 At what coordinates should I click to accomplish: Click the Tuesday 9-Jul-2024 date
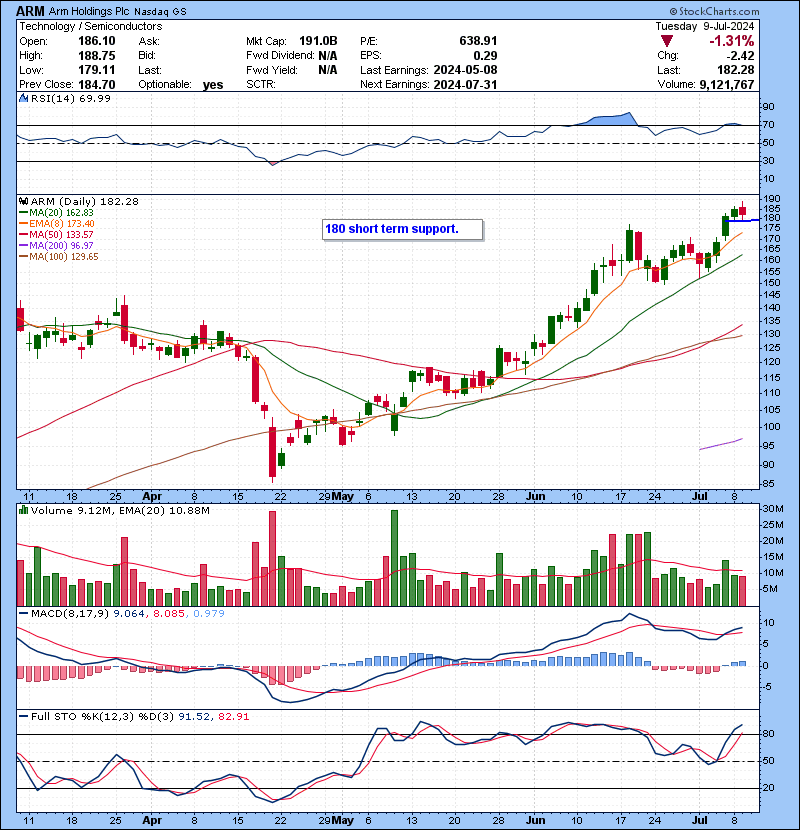click(x=705, y=26)
